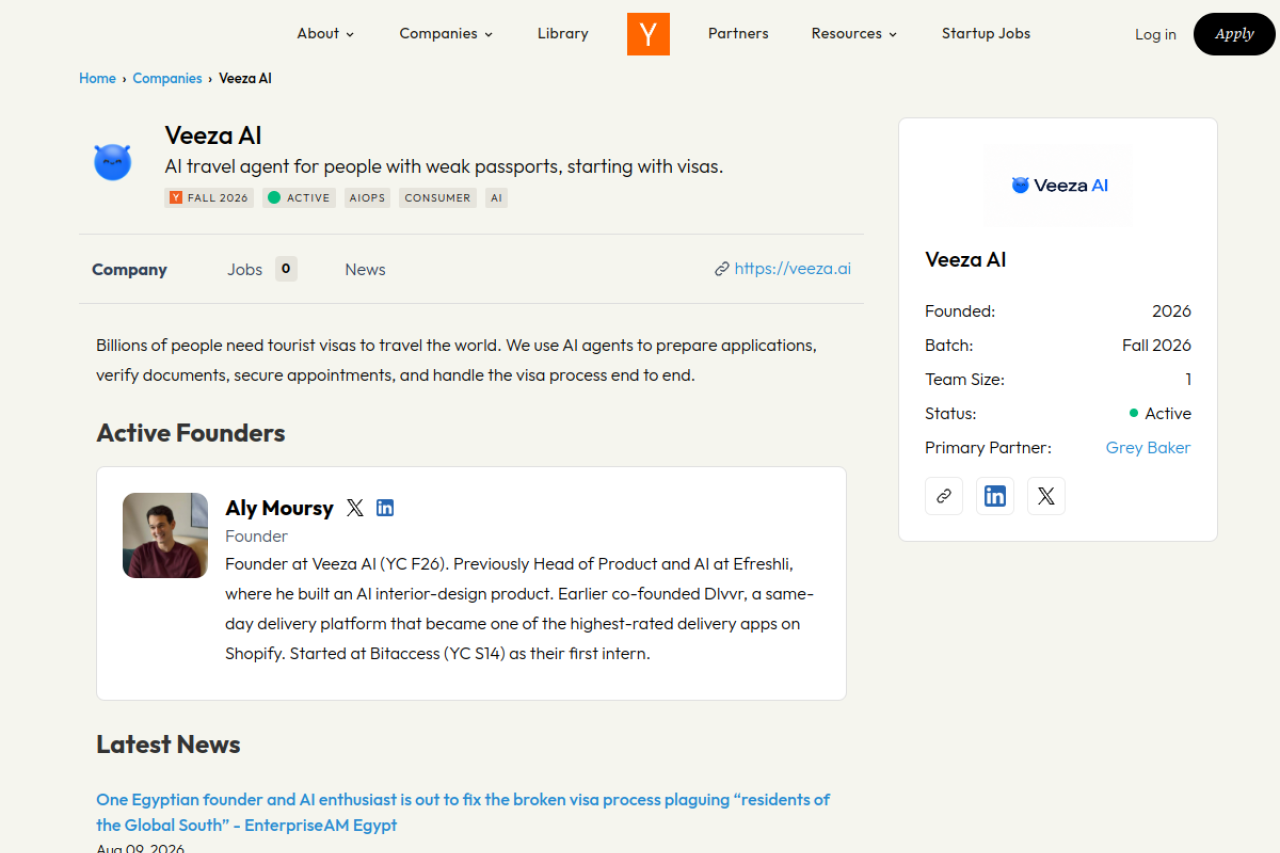Image resolution: width=1280 pixels, height=853 pixels.
Task: Click the Team Size value 1
Action: point(1188,380)
